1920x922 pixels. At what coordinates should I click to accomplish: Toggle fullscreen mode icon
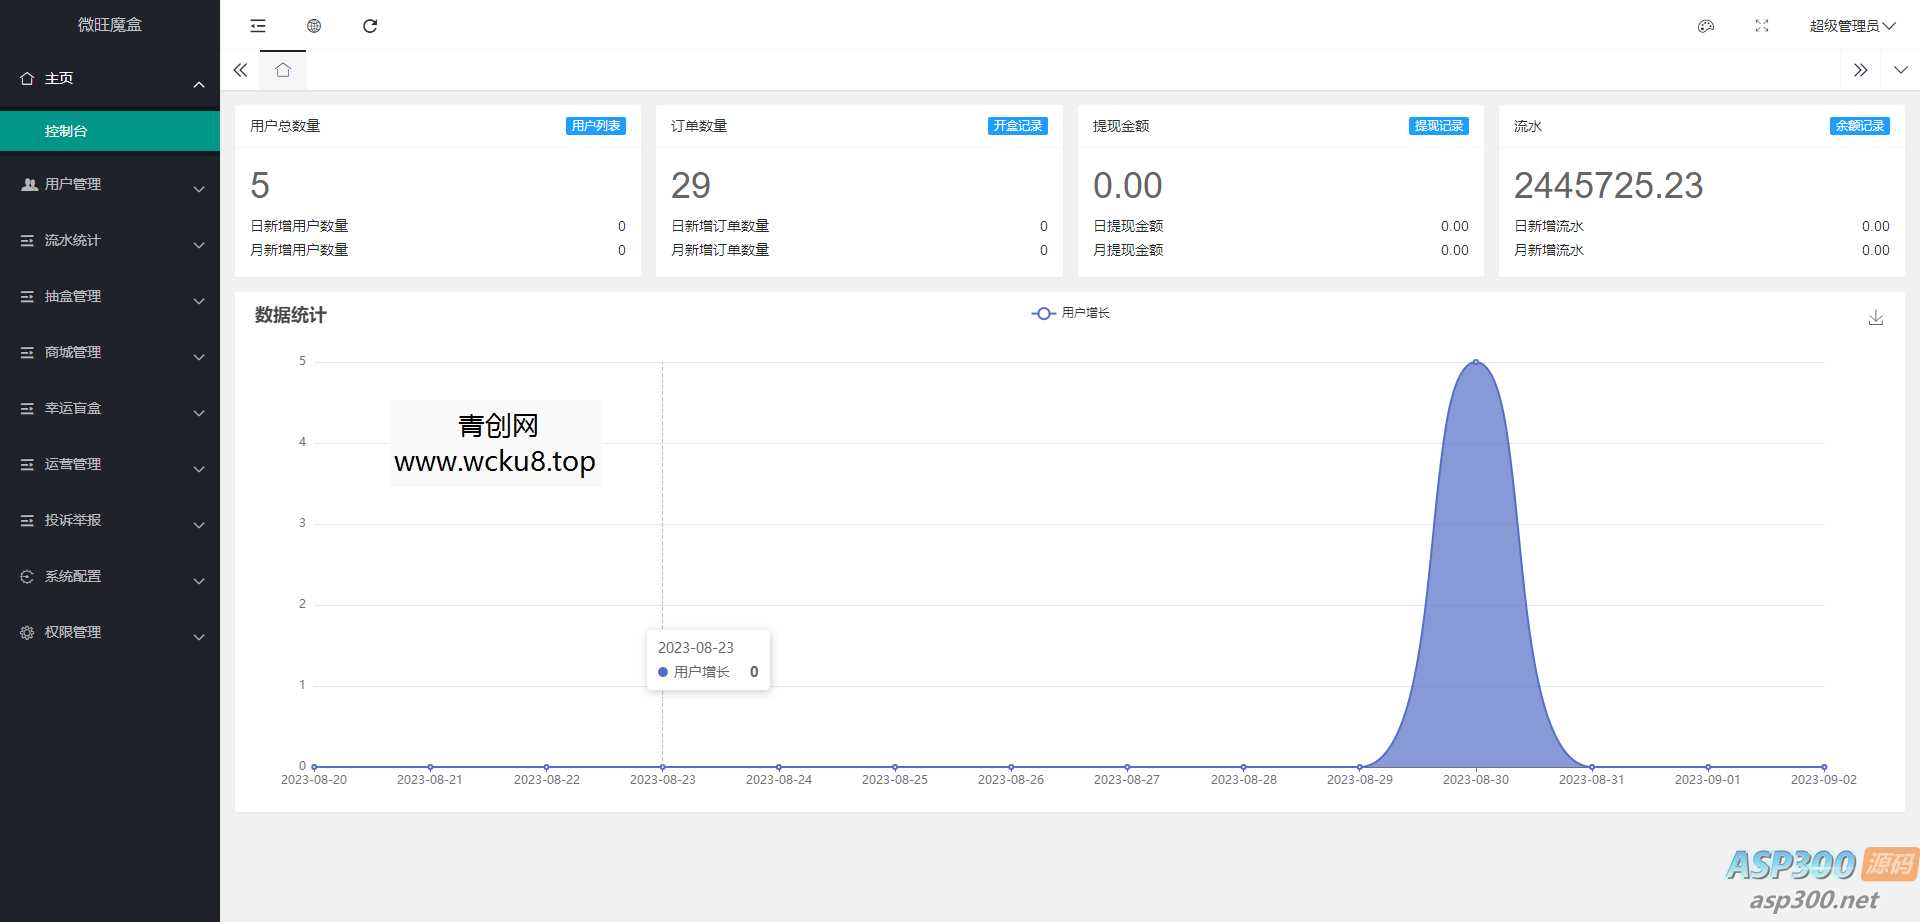pos(1762,26)
